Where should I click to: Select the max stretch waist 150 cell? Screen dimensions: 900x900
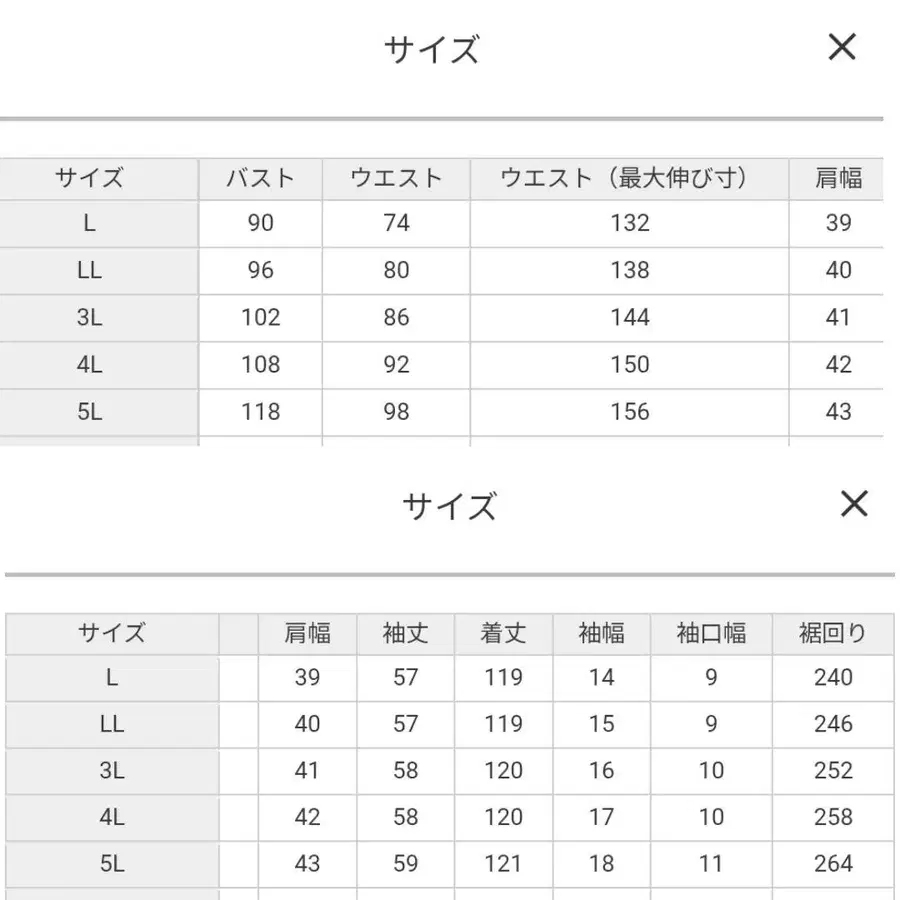click(x=629, y=365)
